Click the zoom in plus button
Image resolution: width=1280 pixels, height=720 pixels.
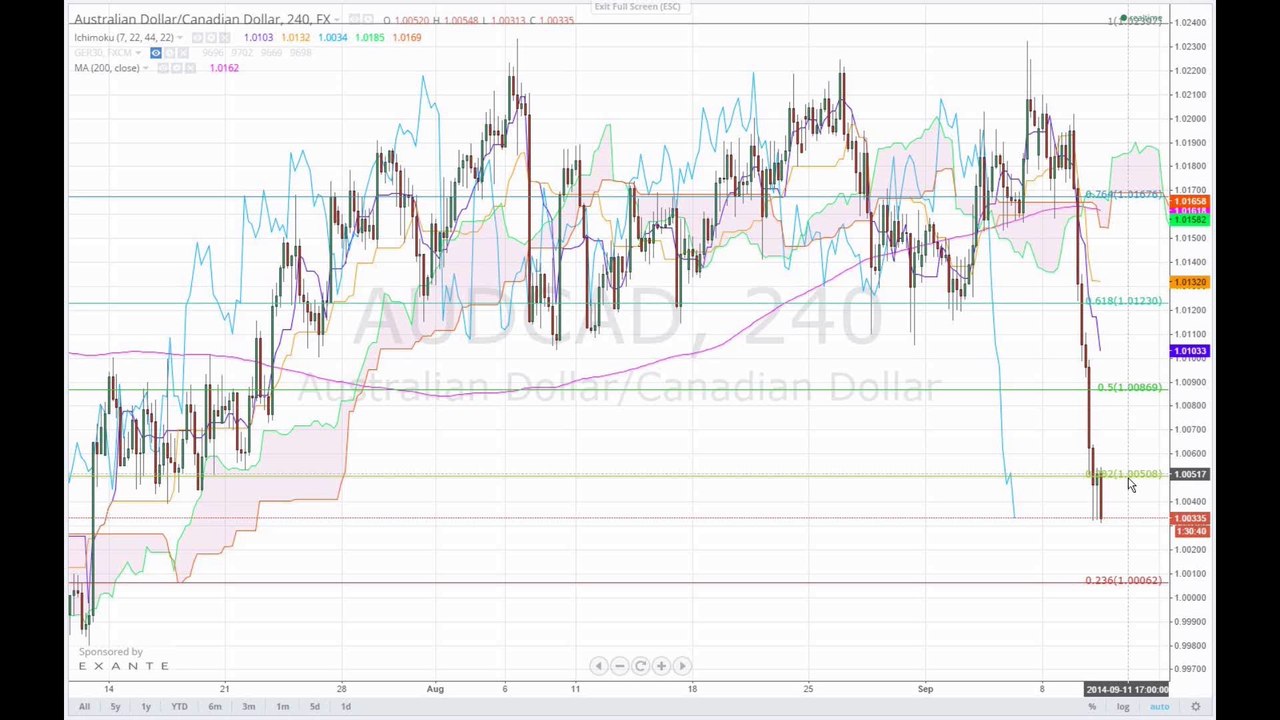pyautogui.click(x=661, y=666)
